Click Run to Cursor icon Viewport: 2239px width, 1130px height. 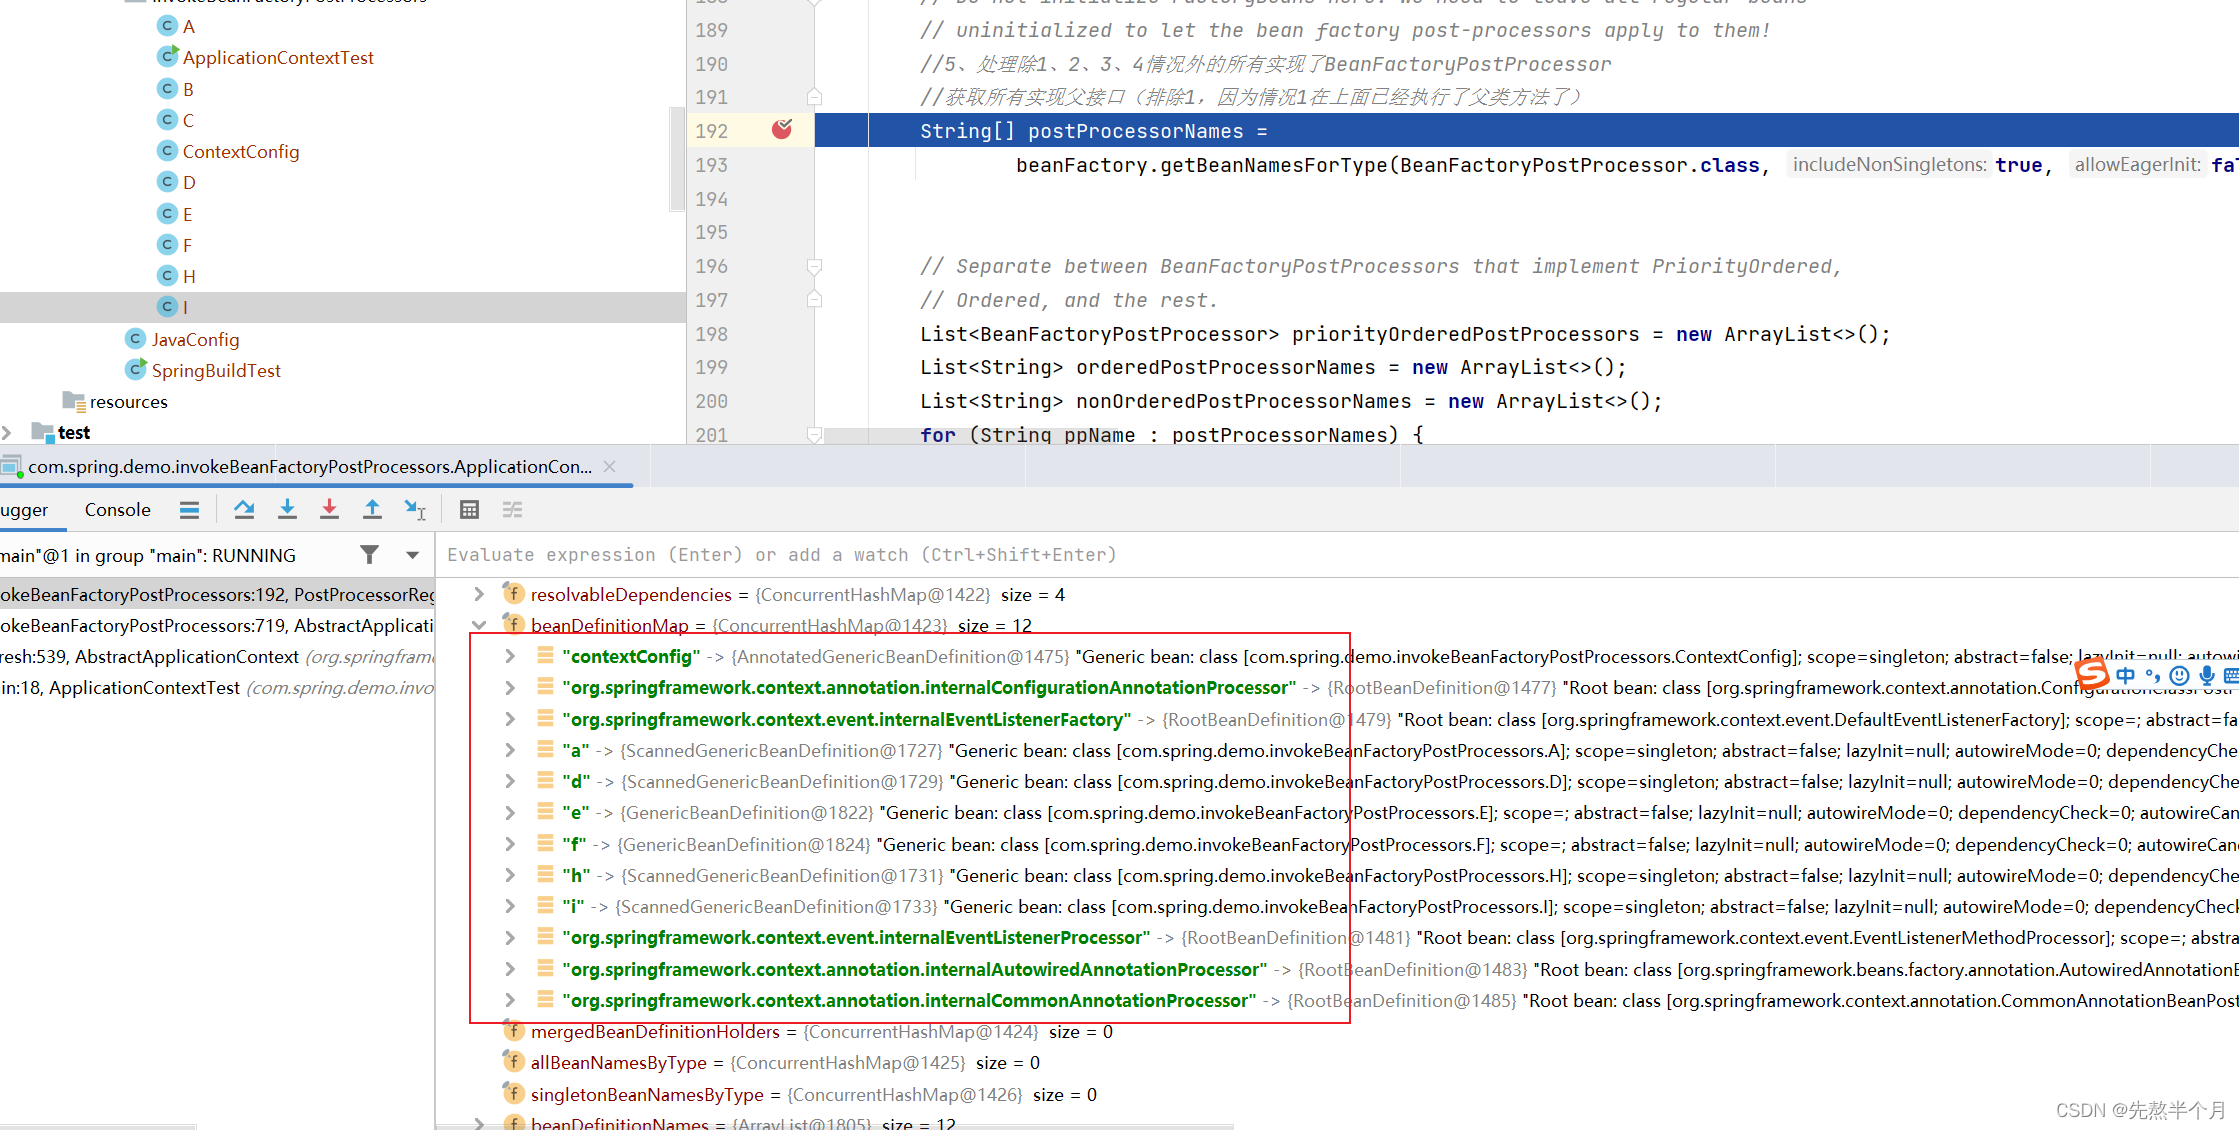(415, 510)
